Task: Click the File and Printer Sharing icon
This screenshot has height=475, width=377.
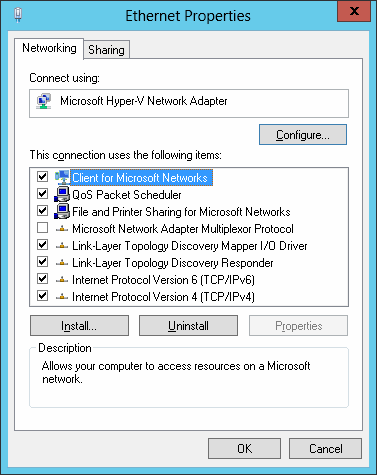Action: click(x=62, y=211)
